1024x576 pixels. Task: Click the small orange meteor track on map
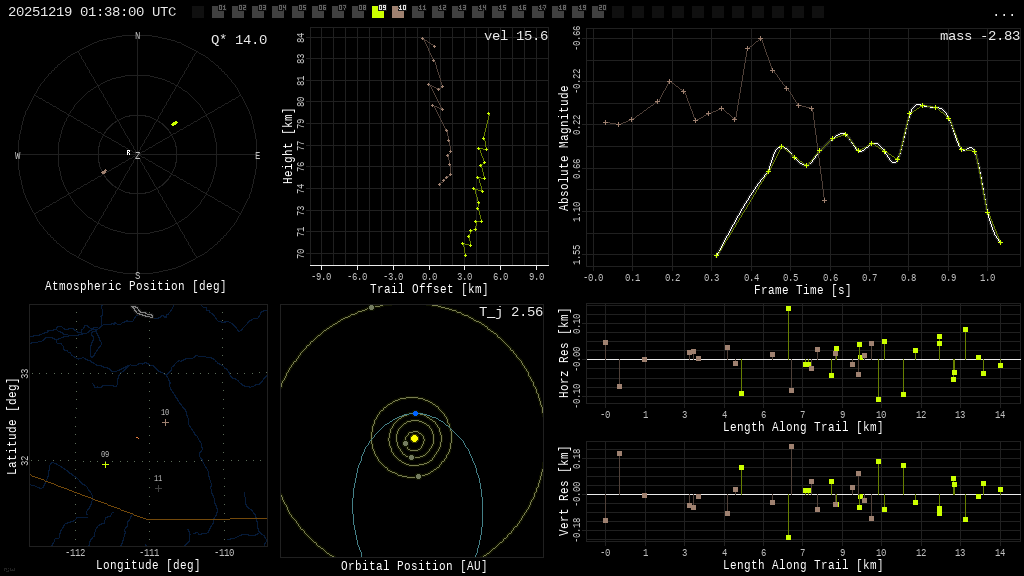[x=138, y=438]
